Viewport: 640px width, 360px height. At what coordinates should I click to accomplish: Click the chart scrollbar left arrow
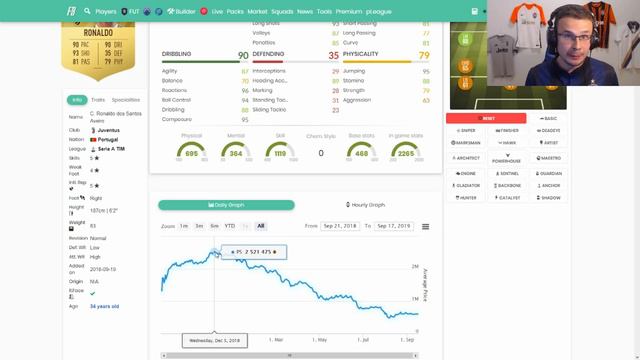[164, 356]
